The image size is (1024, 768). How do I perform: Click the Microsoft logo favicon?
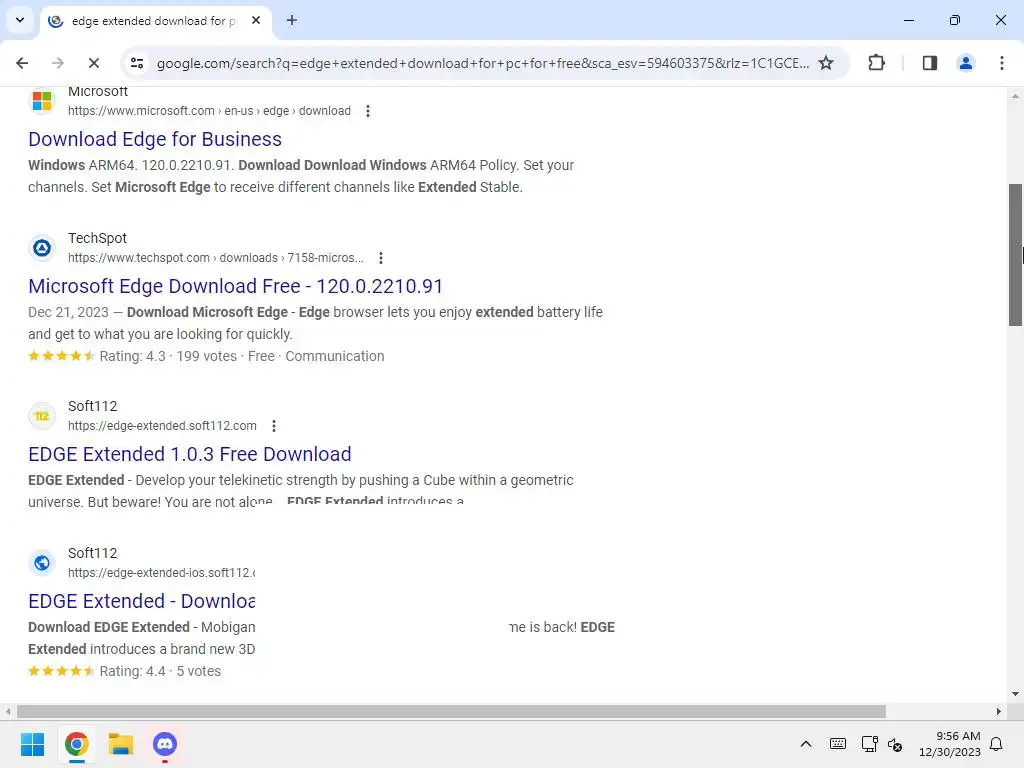tap(42, 101)
